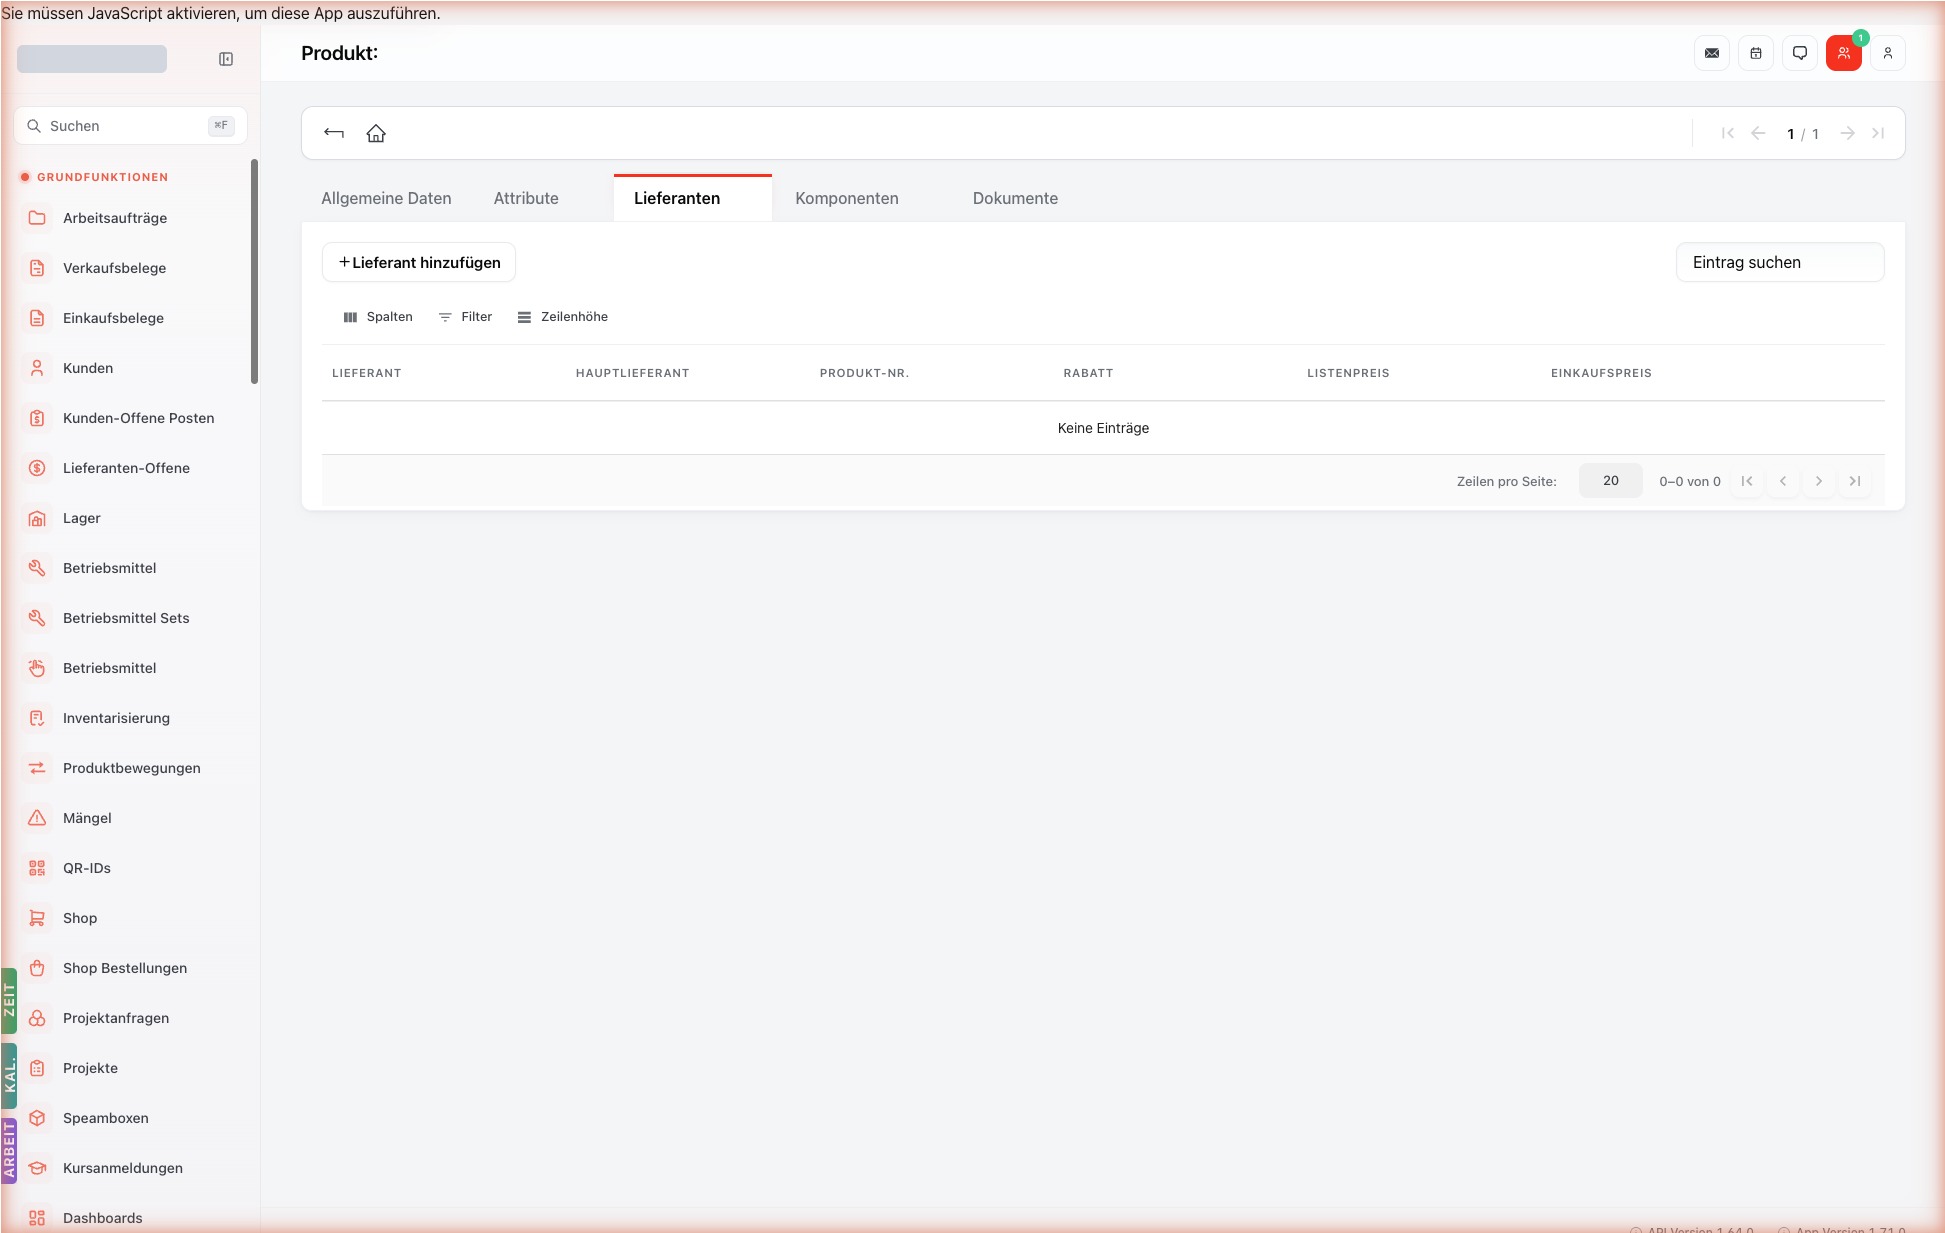1945x1233 pixels.
Task: Select the Lieferanten tab
Action: coord(692,198)
